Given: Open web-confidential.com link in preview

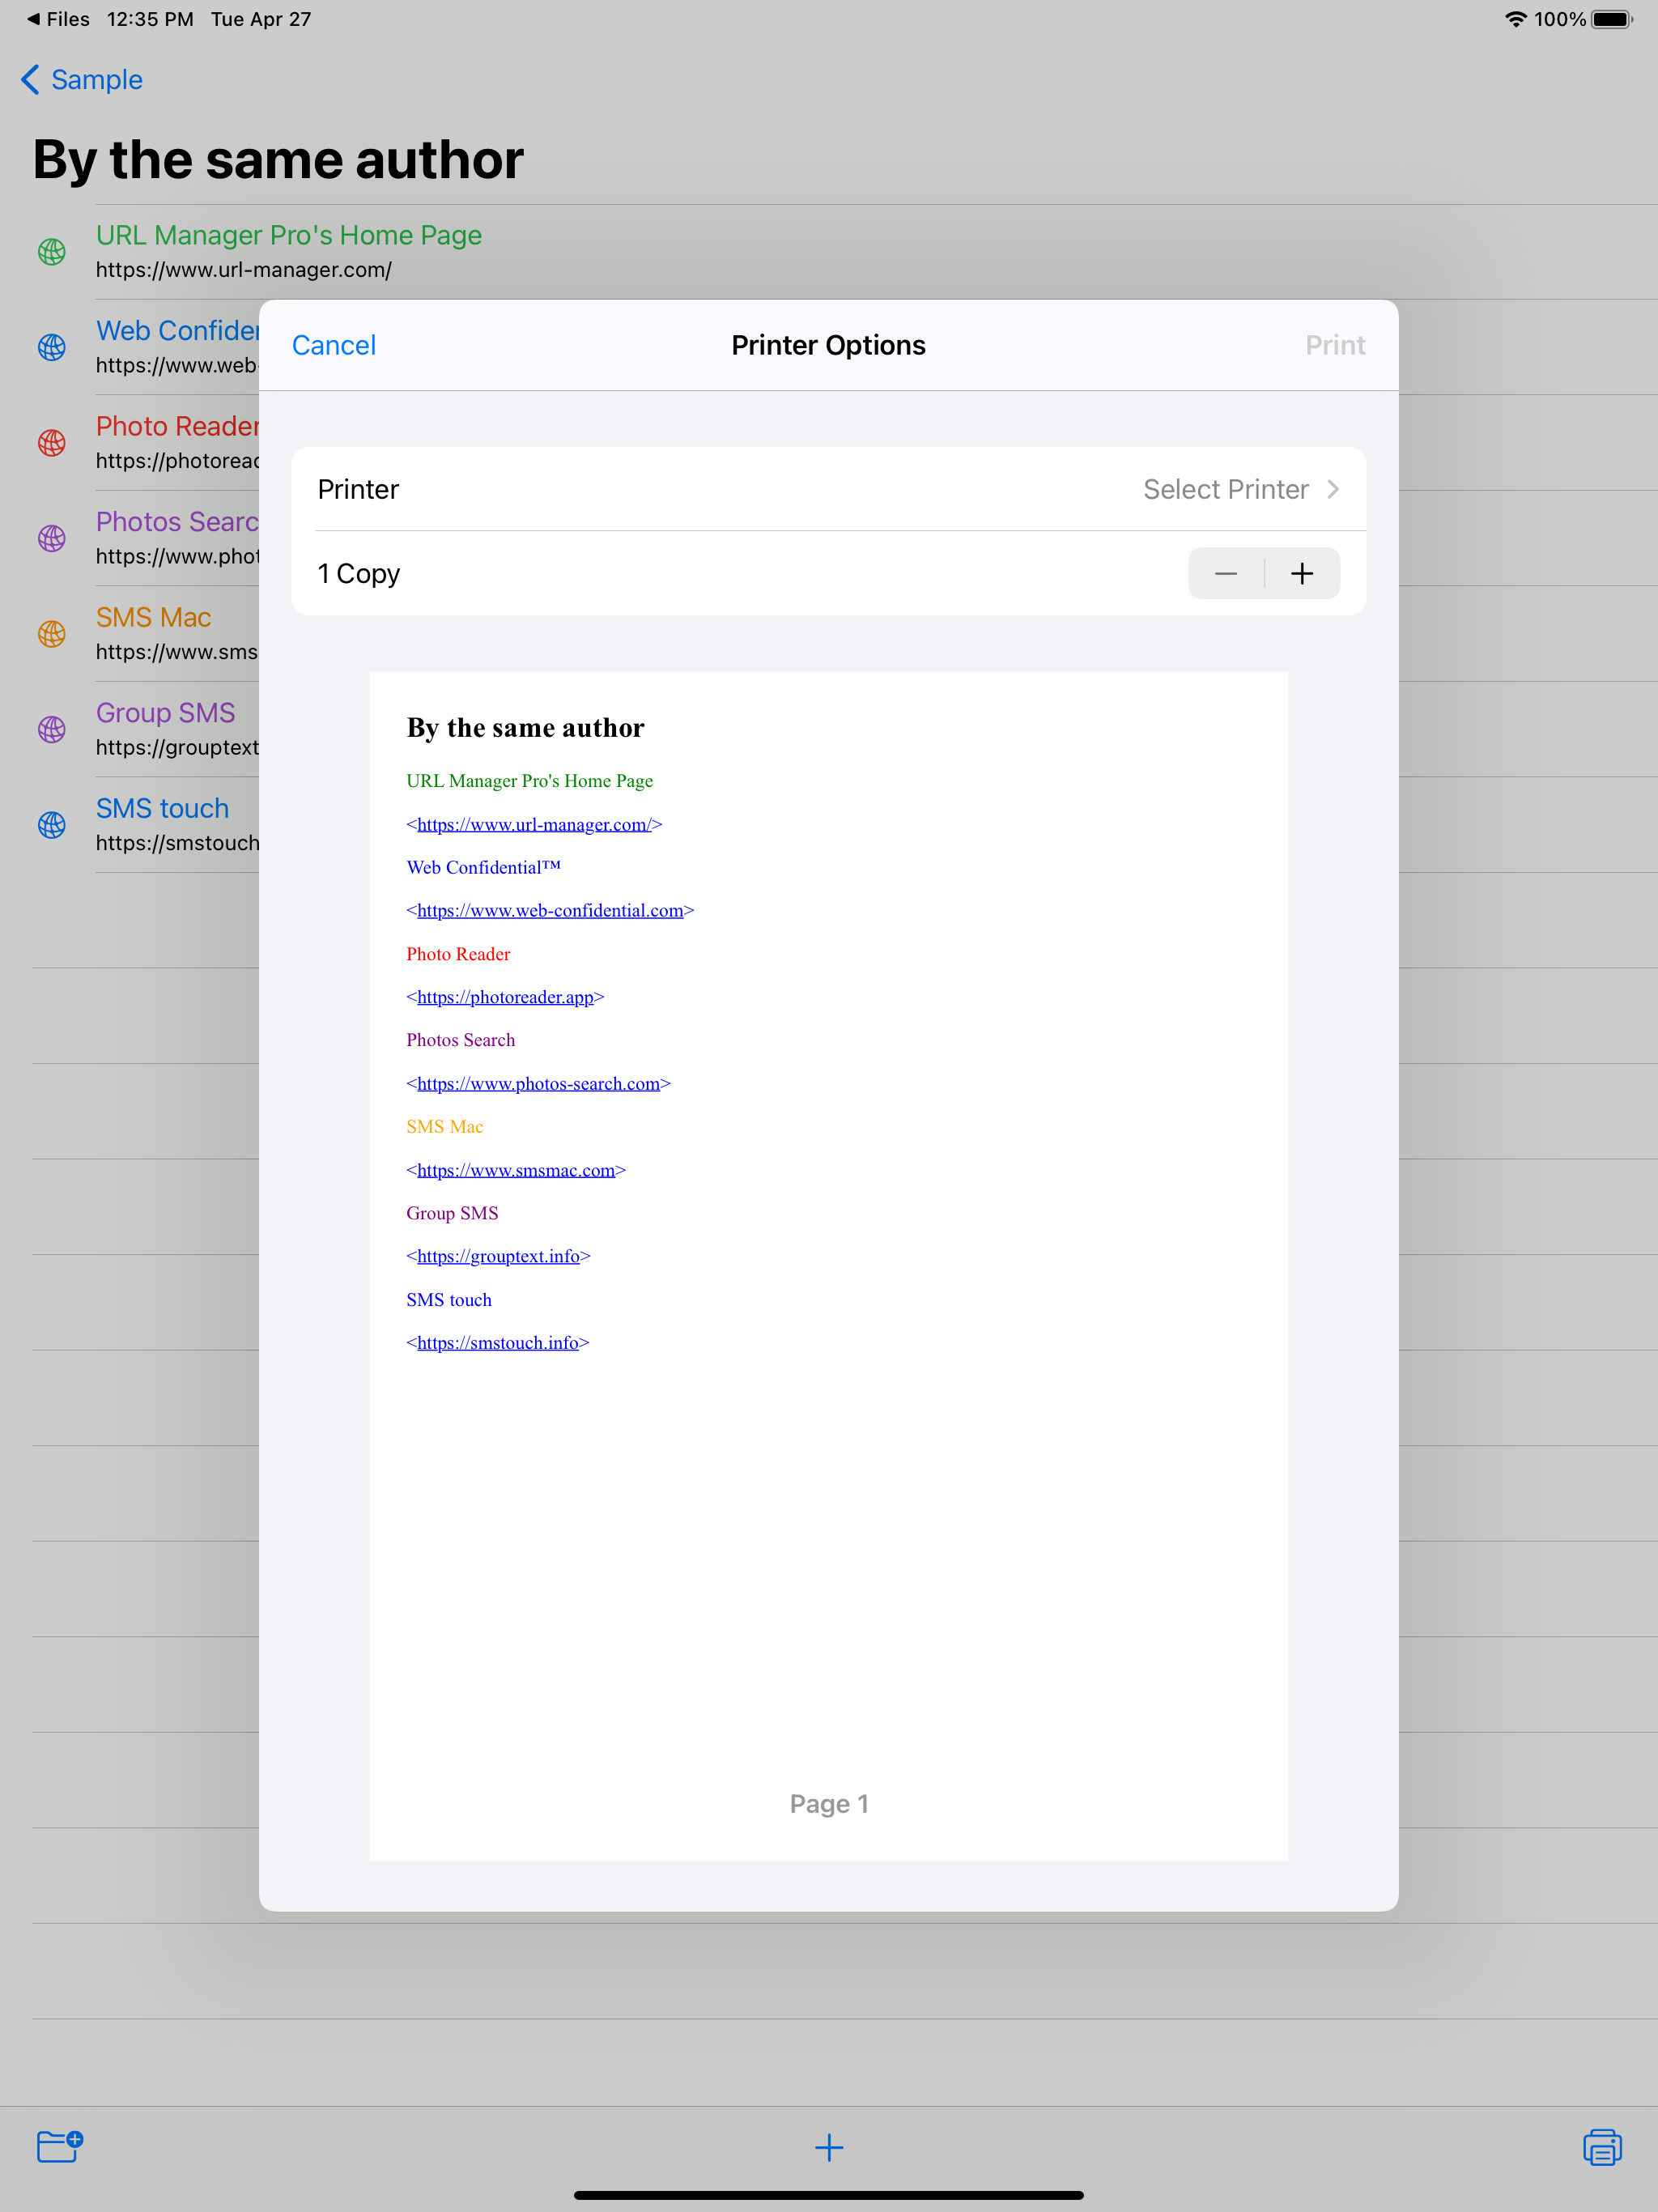Looking at the screenshot, I should (550, 911).
